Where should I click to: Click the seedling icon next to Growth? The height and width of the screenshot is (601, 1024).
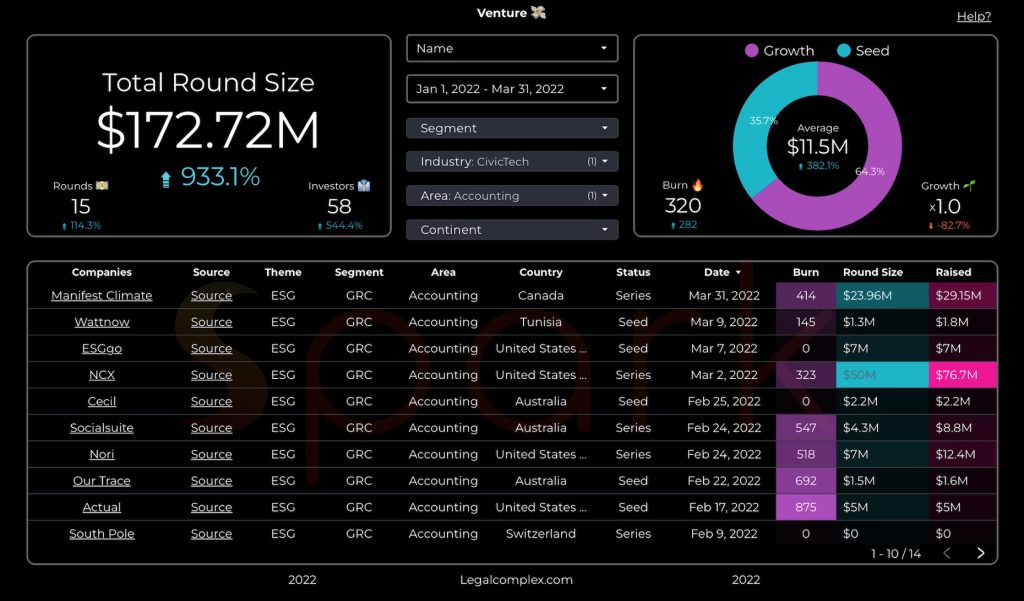point(969,186)
